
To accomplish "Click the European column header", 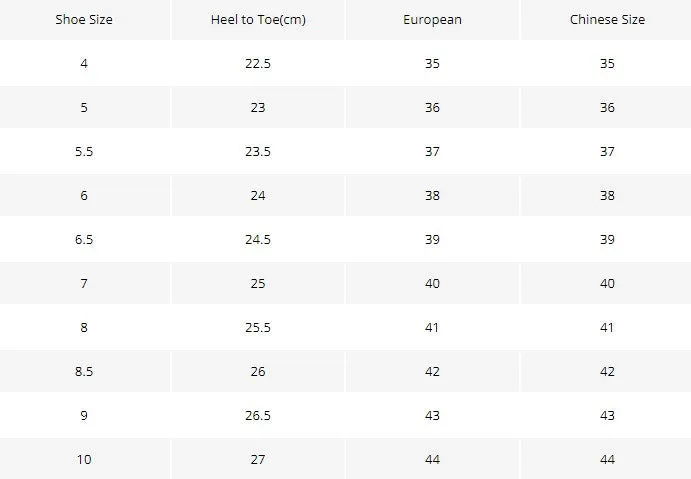I will click(432, 19).
